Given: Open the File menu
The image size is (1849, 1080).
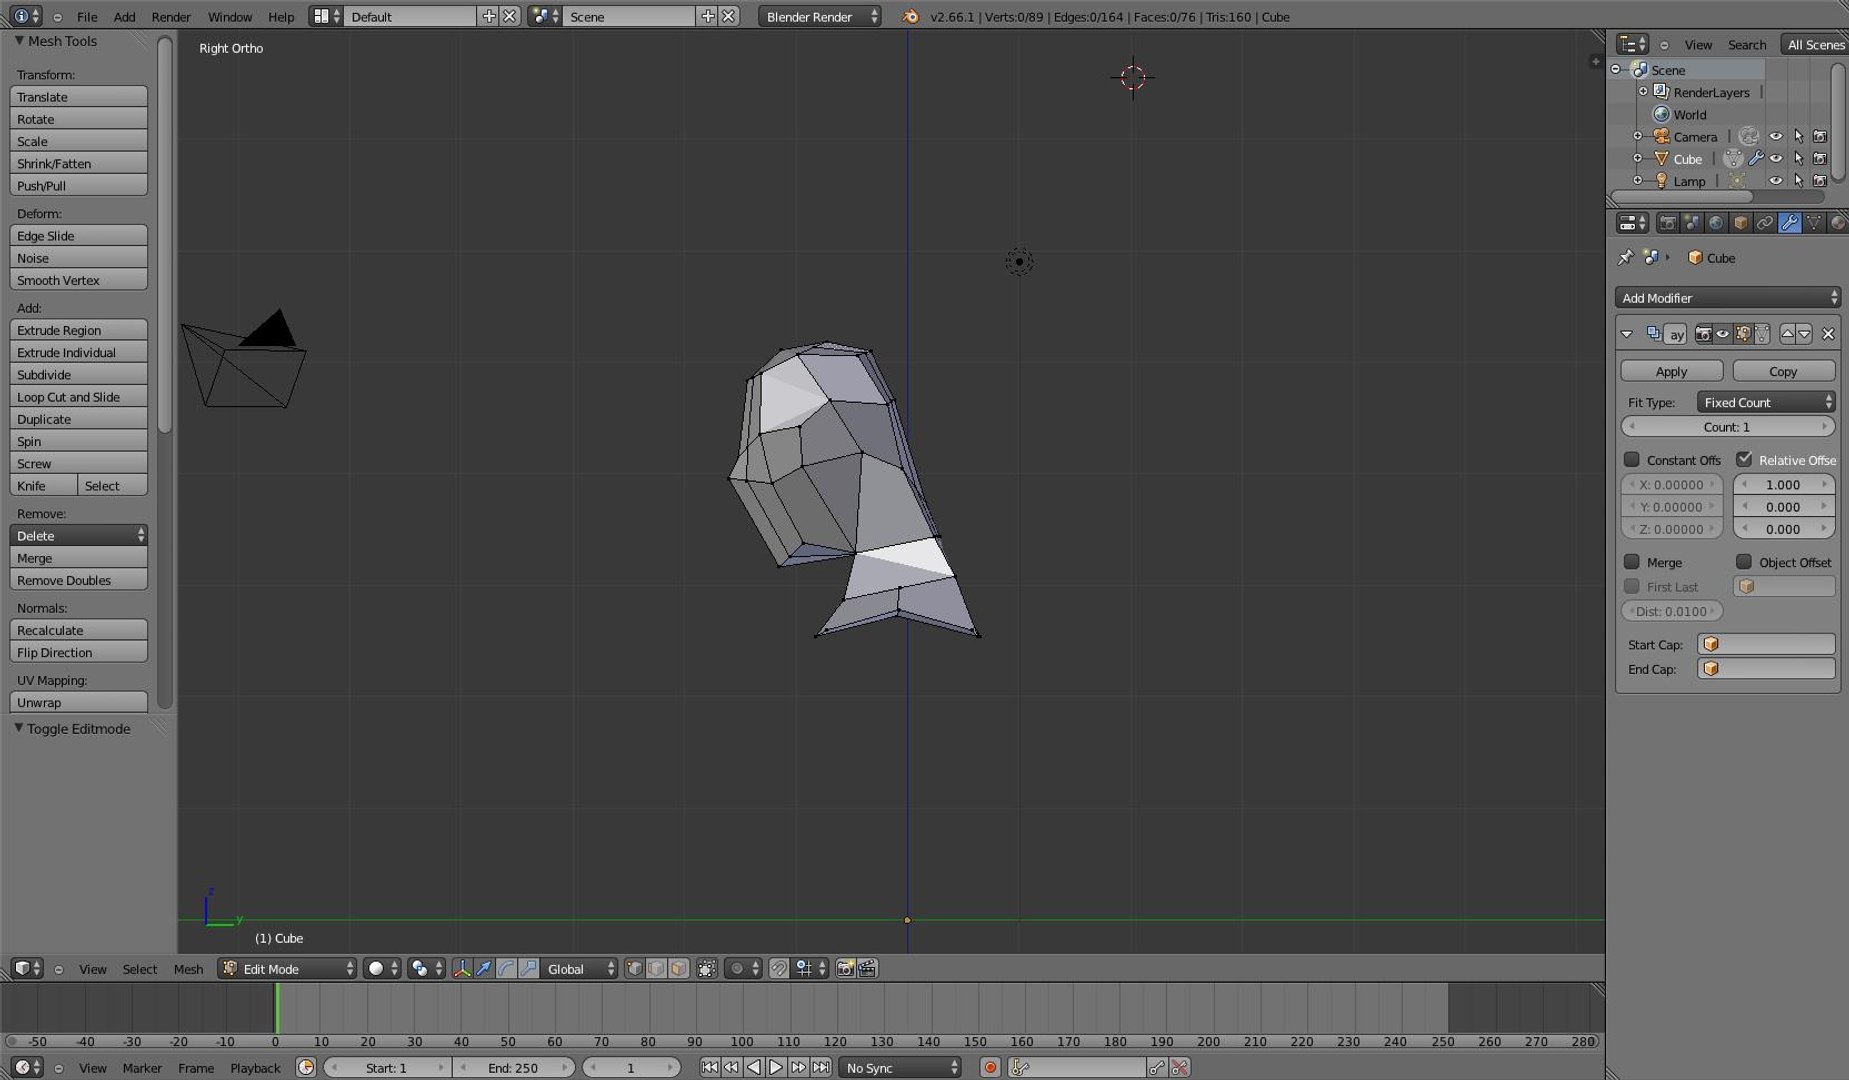Looking at the screenshot, I should click(x=87, y=17).
